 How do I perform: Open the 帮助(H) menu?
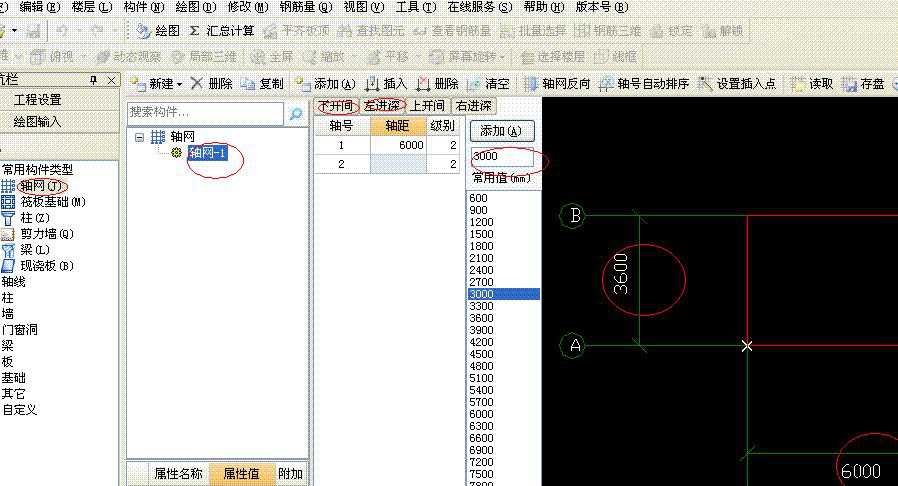[x=543, y=7]
